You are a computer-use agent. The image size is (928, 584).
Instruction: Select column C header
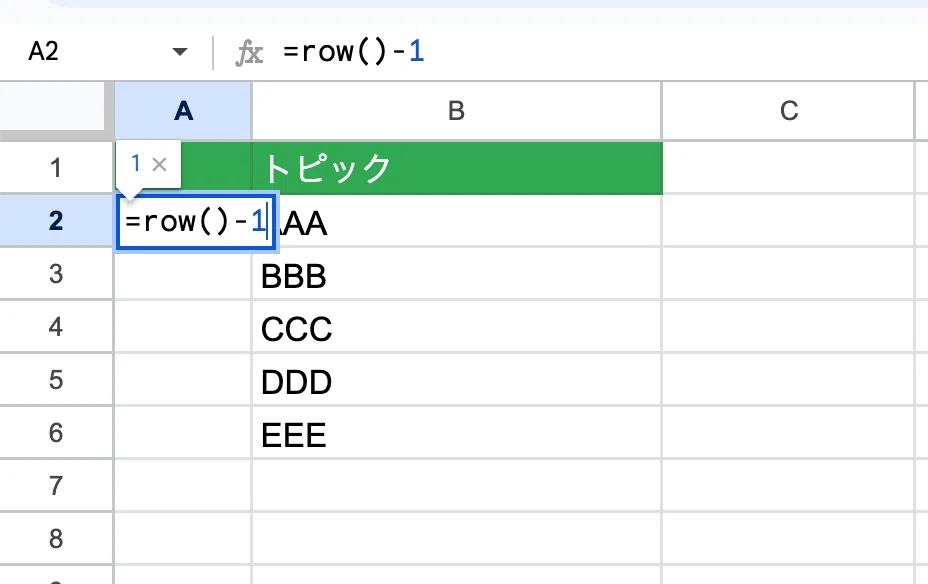pos(788,111)
